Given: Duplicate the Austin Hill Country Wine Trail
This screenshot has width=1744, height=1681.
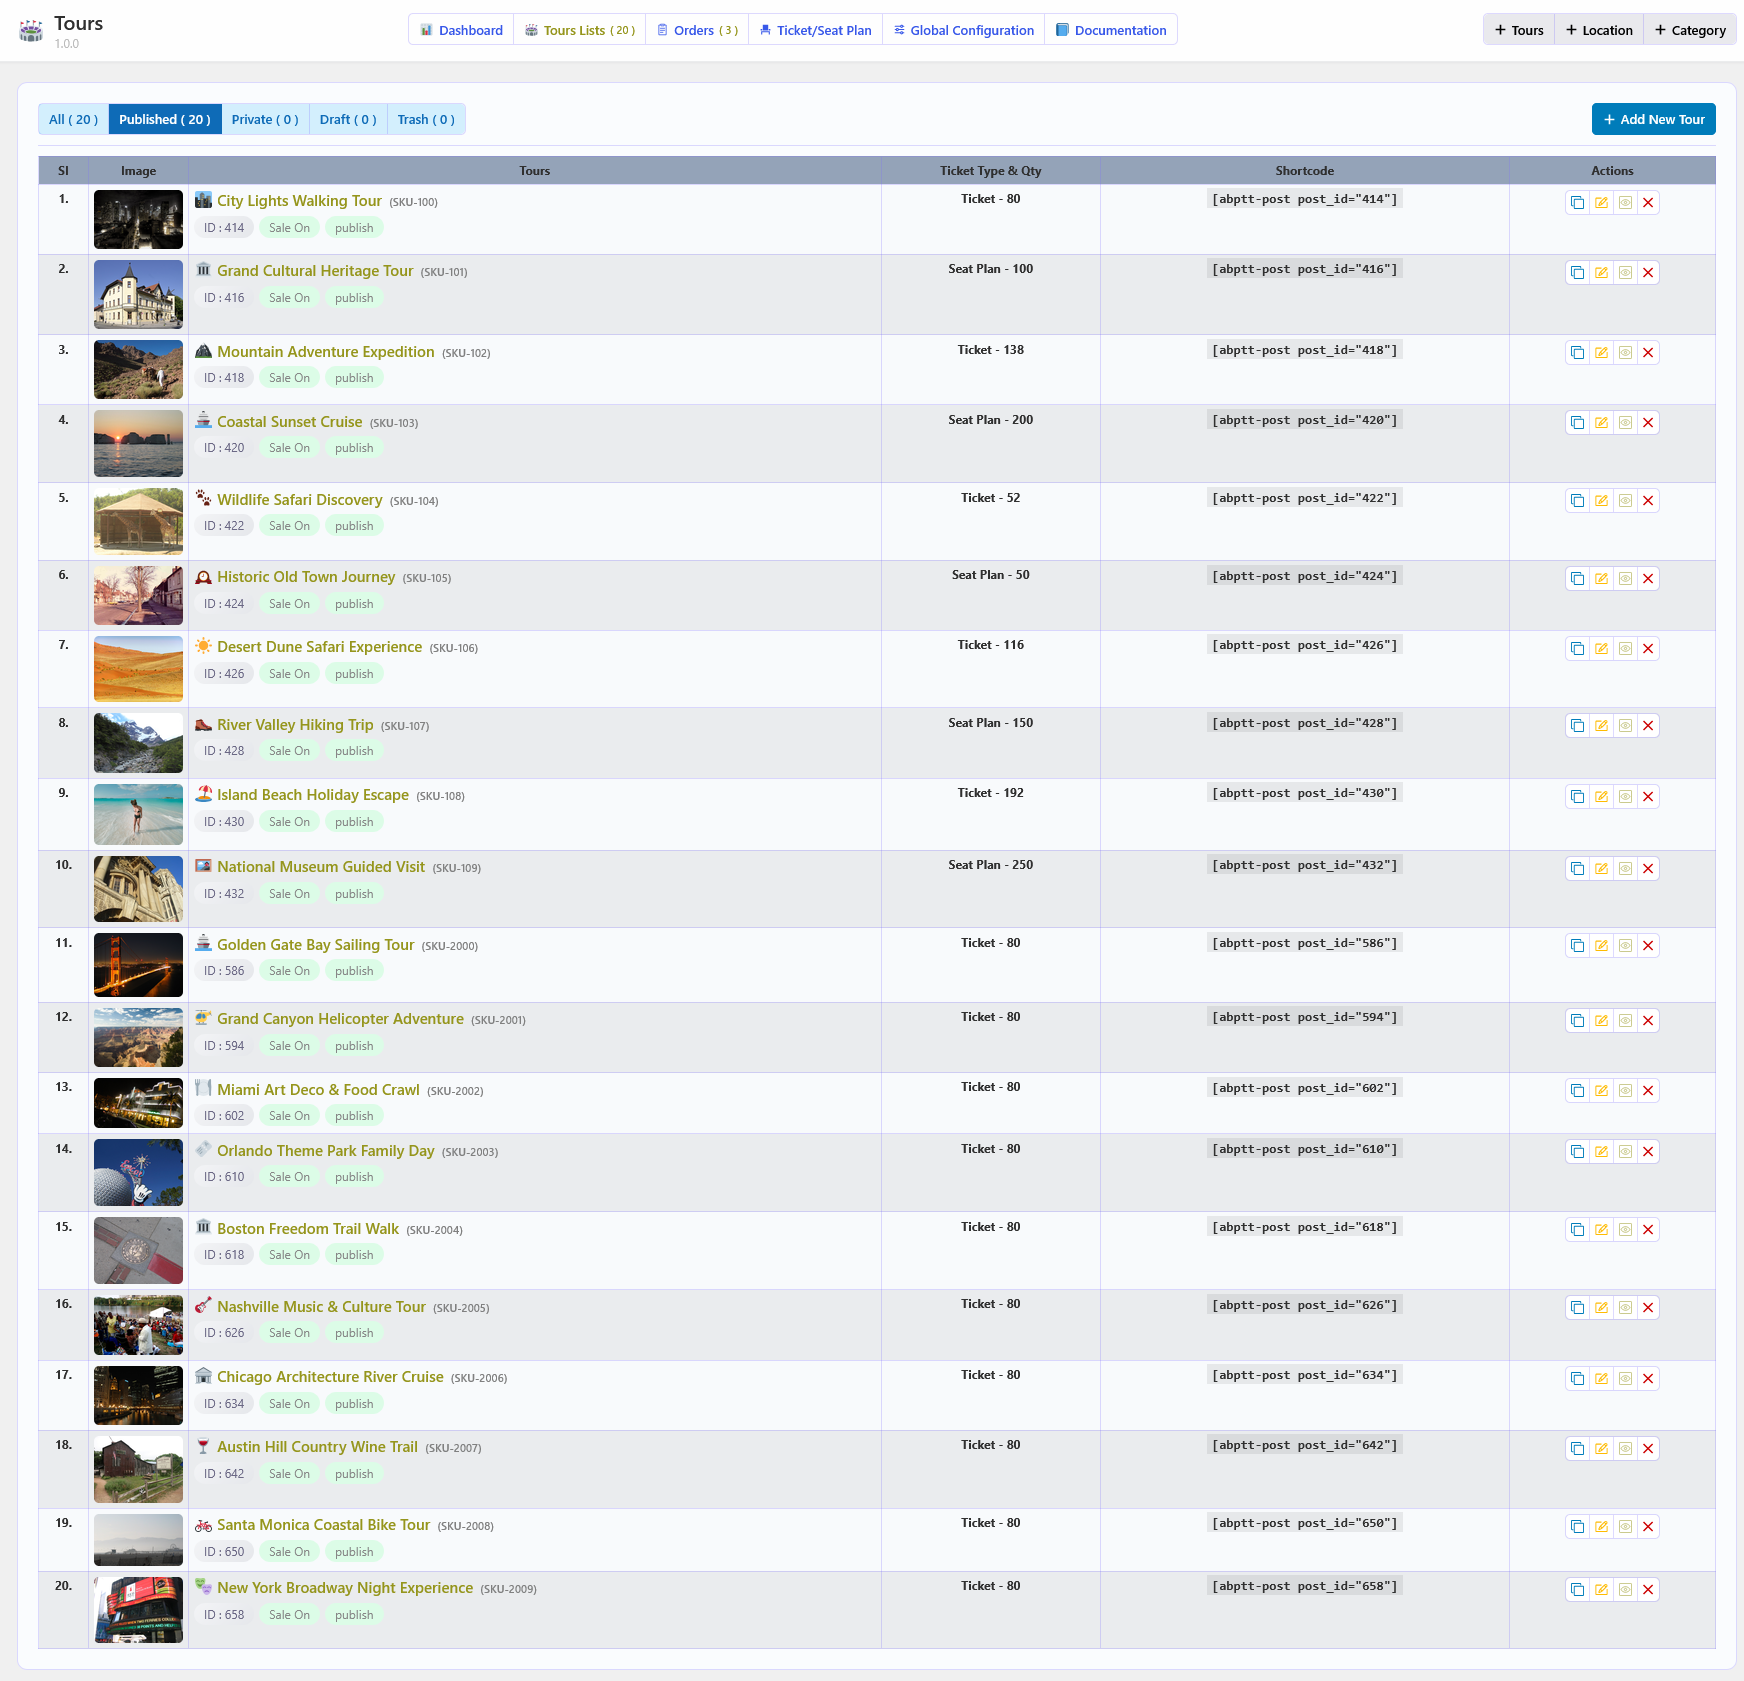Looking at the screenshot, I should click(1577, 1449).
